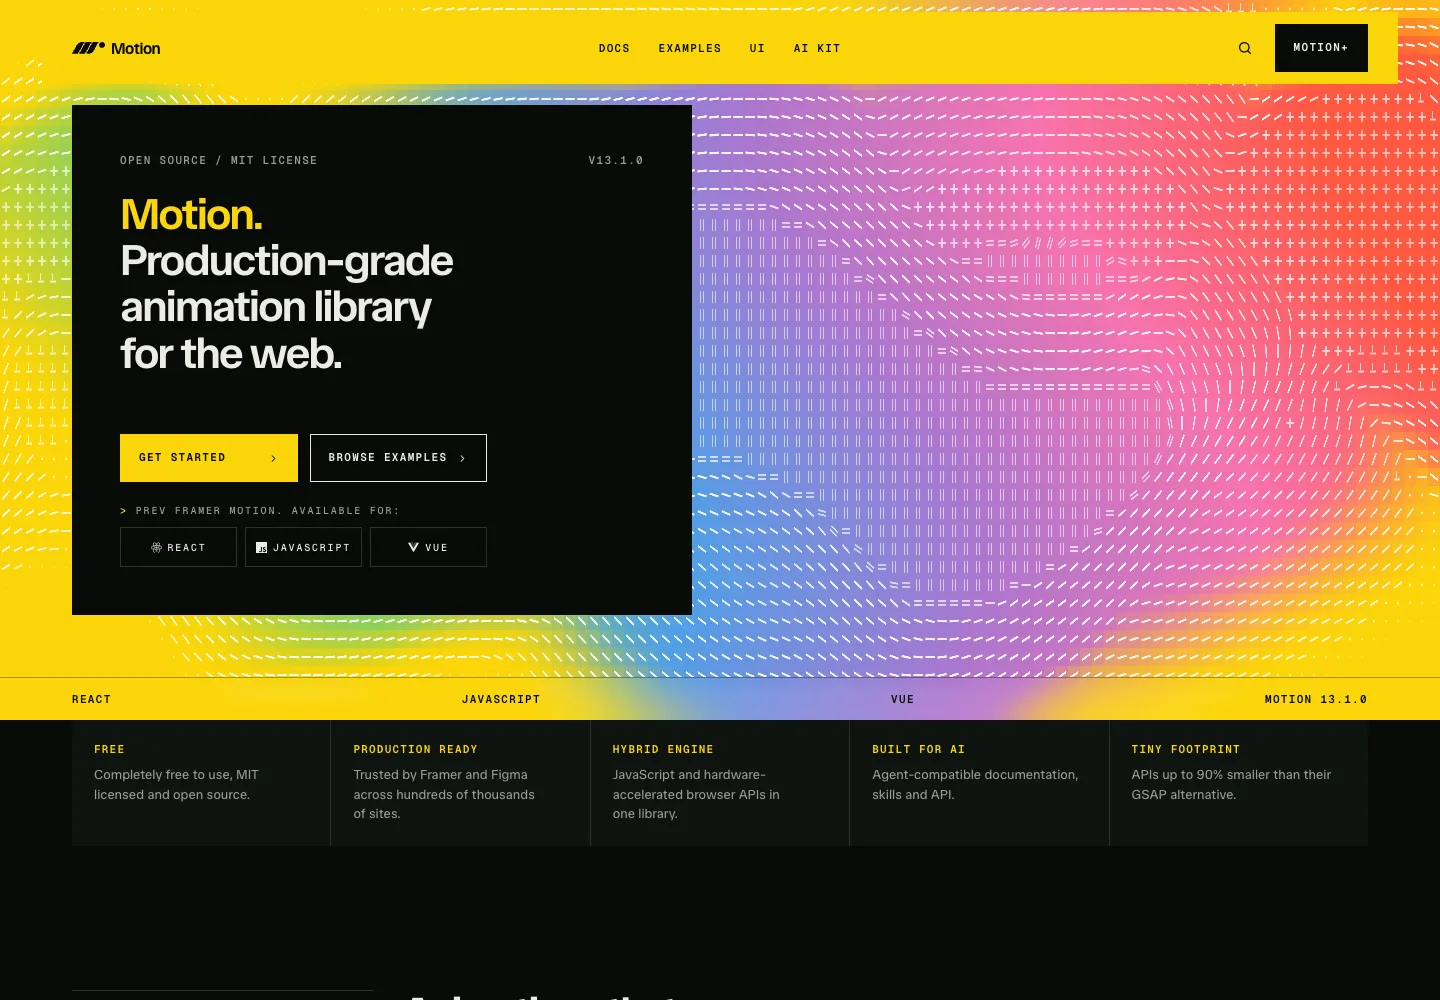Click 'APIs up to 90% smaller' description
The width and height of the screenshot is (1440, 1000).
tap(1231, 785)
